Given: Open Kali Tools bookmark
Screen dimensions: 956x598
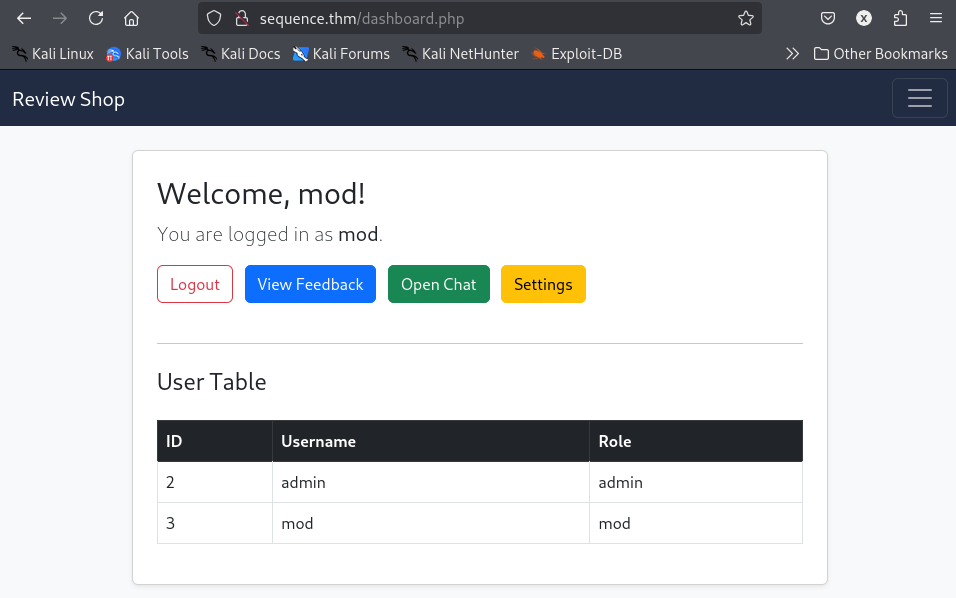Looking at the screenshot, I should click(147, 54).
